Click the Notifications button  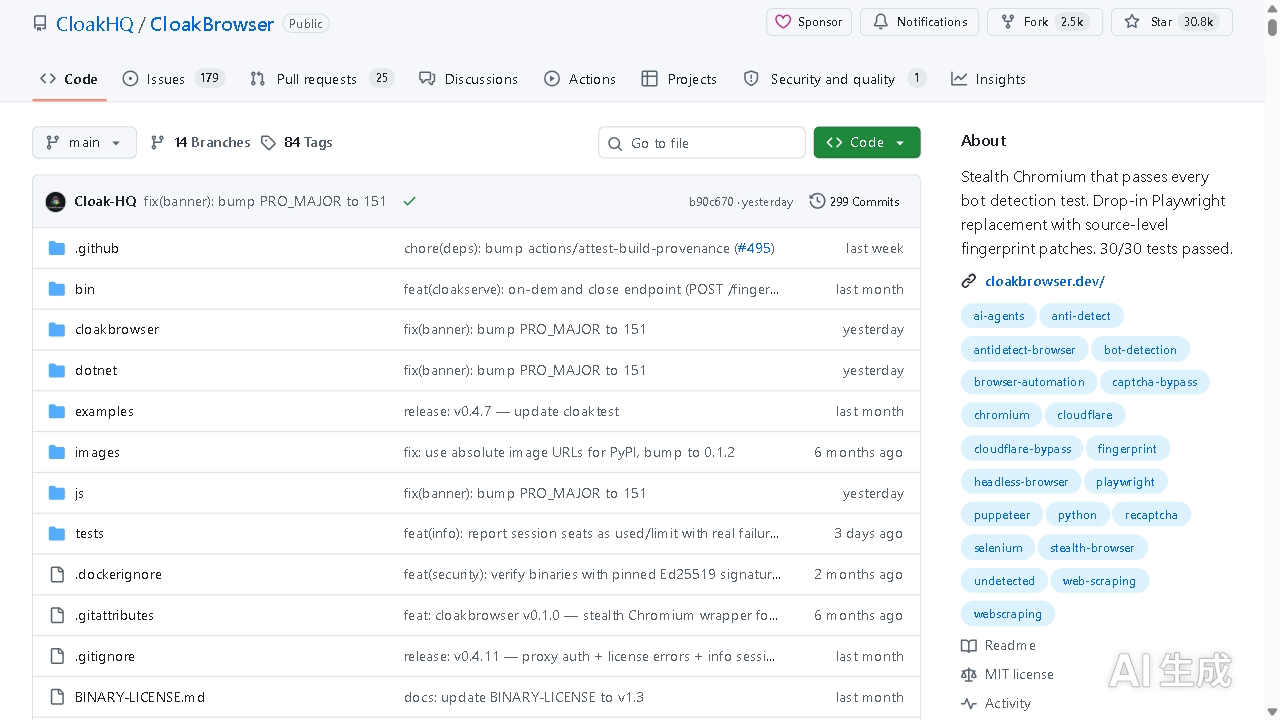click(x=920, y=22)
